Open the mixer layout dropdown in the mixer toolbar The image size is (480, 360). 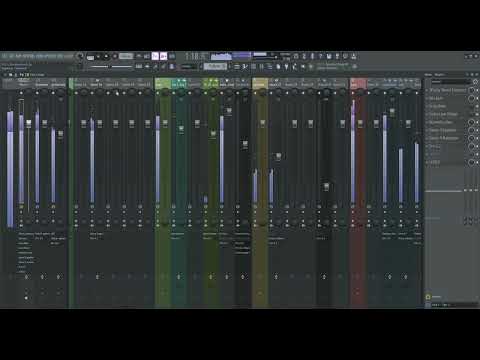37,75
